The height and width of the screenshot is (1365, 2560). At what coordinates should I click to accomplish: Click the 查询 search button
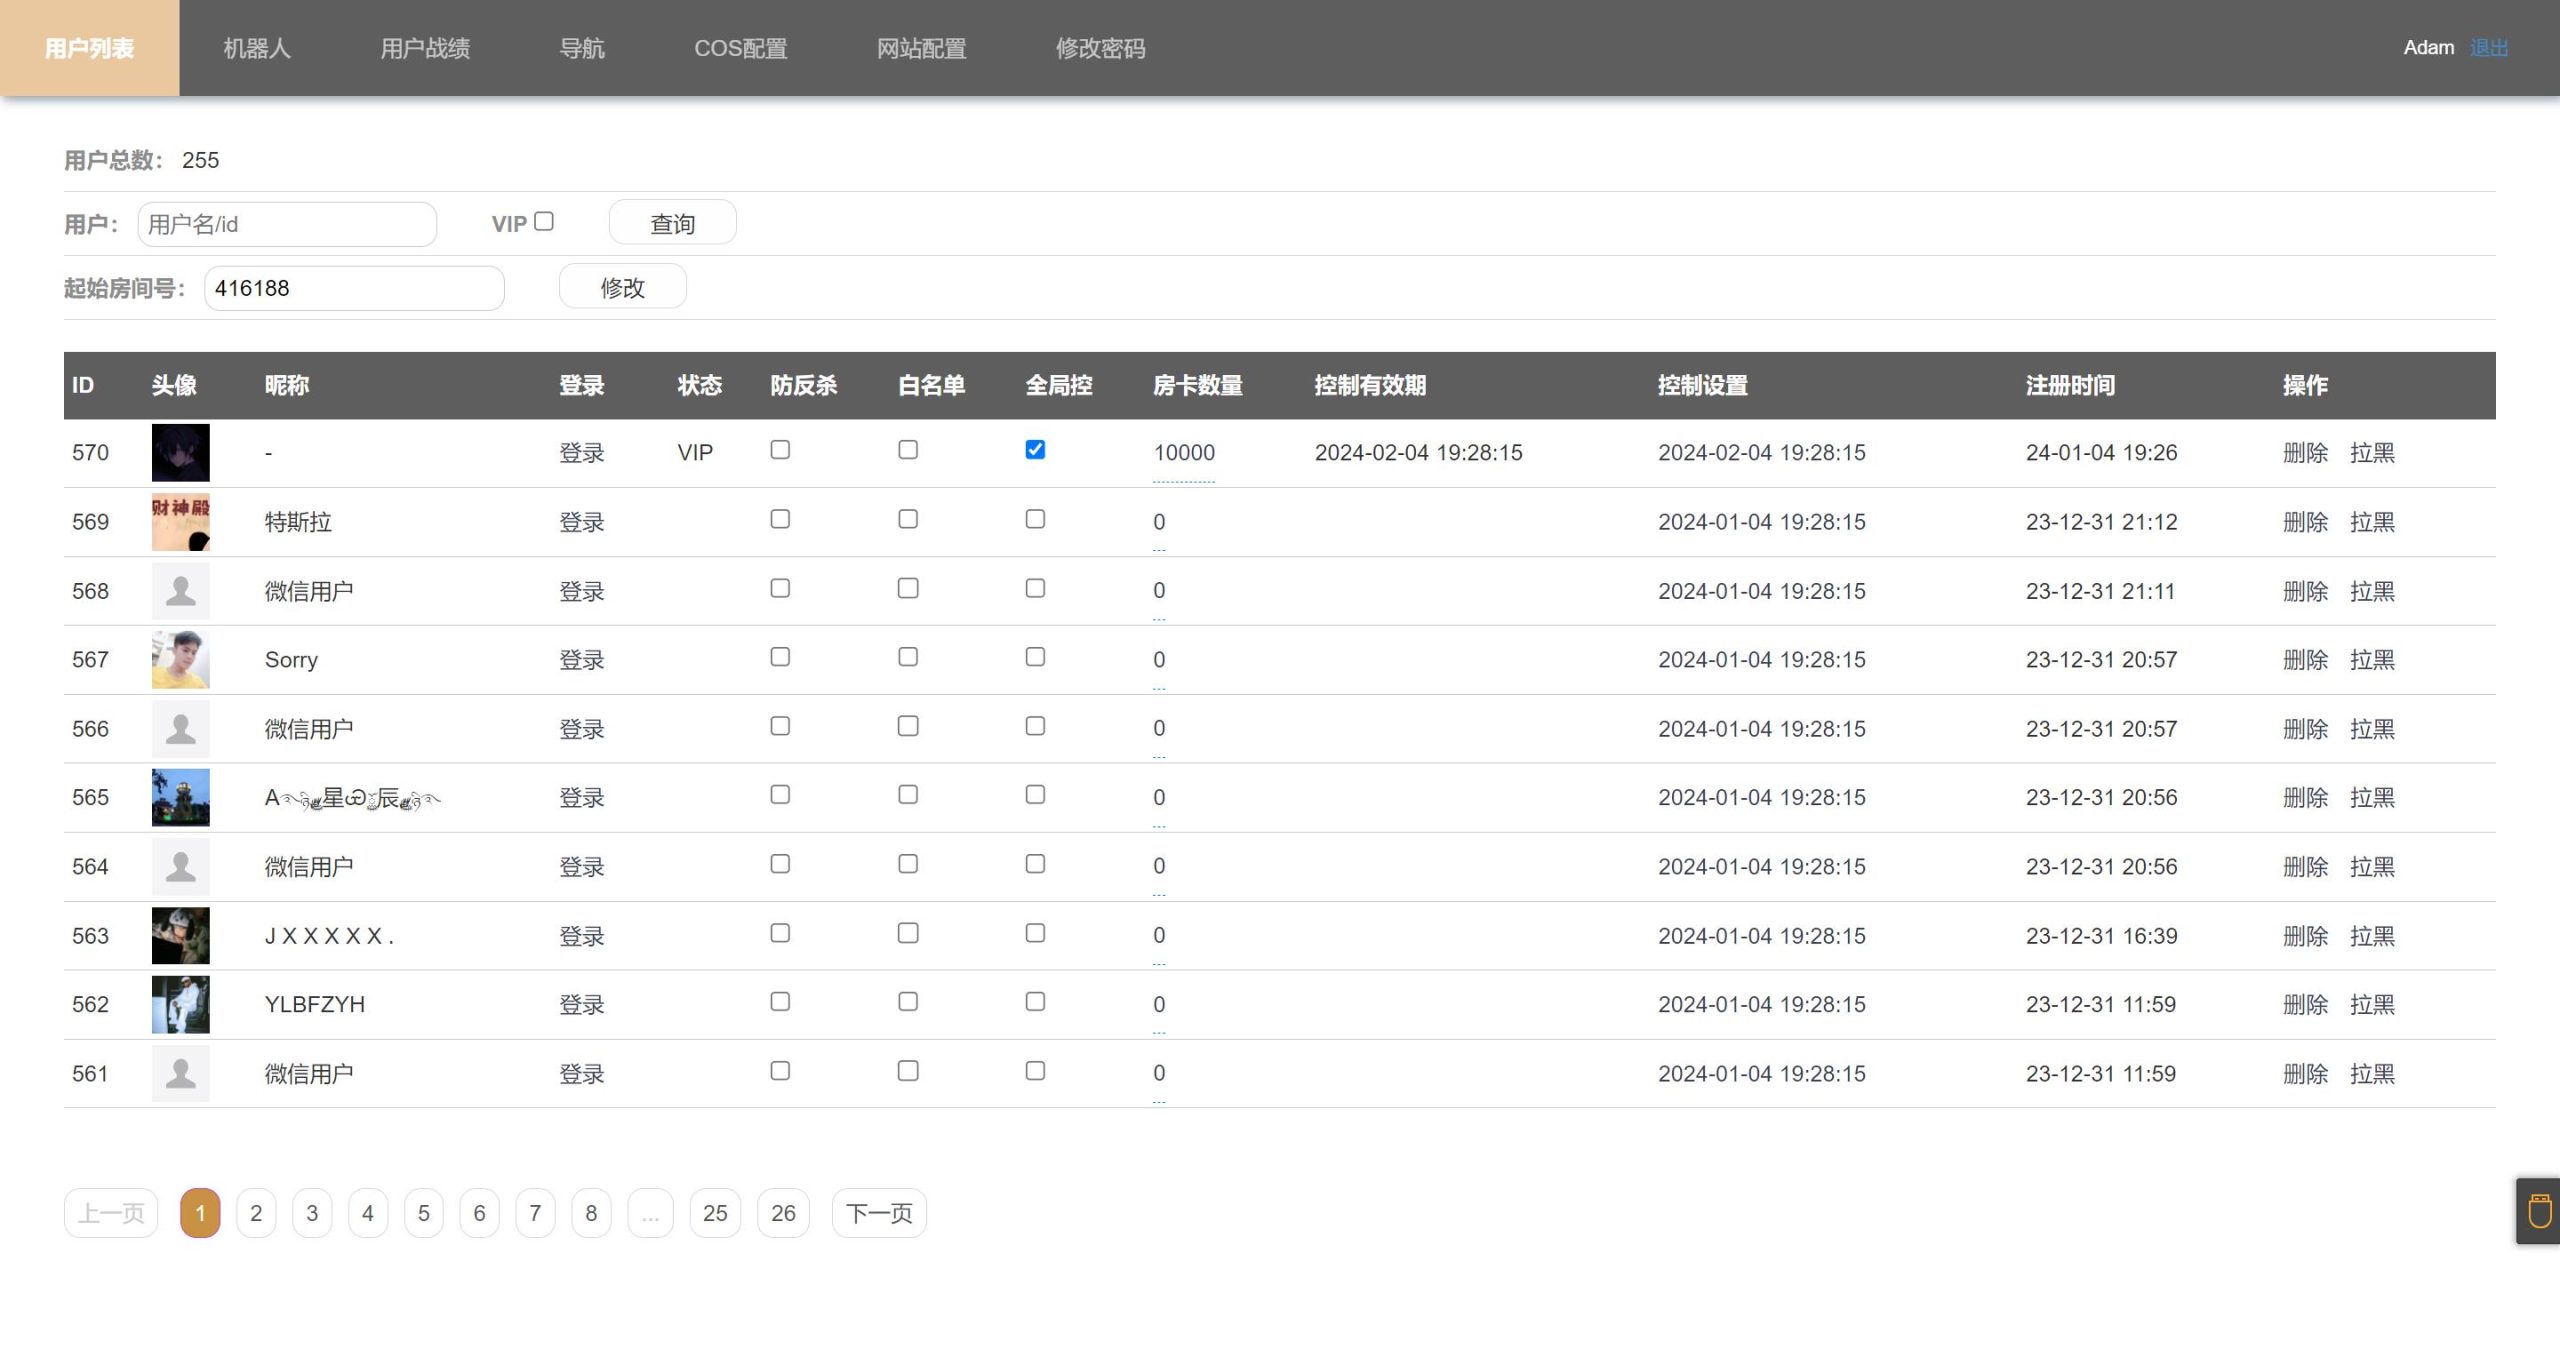pos(672,223)
